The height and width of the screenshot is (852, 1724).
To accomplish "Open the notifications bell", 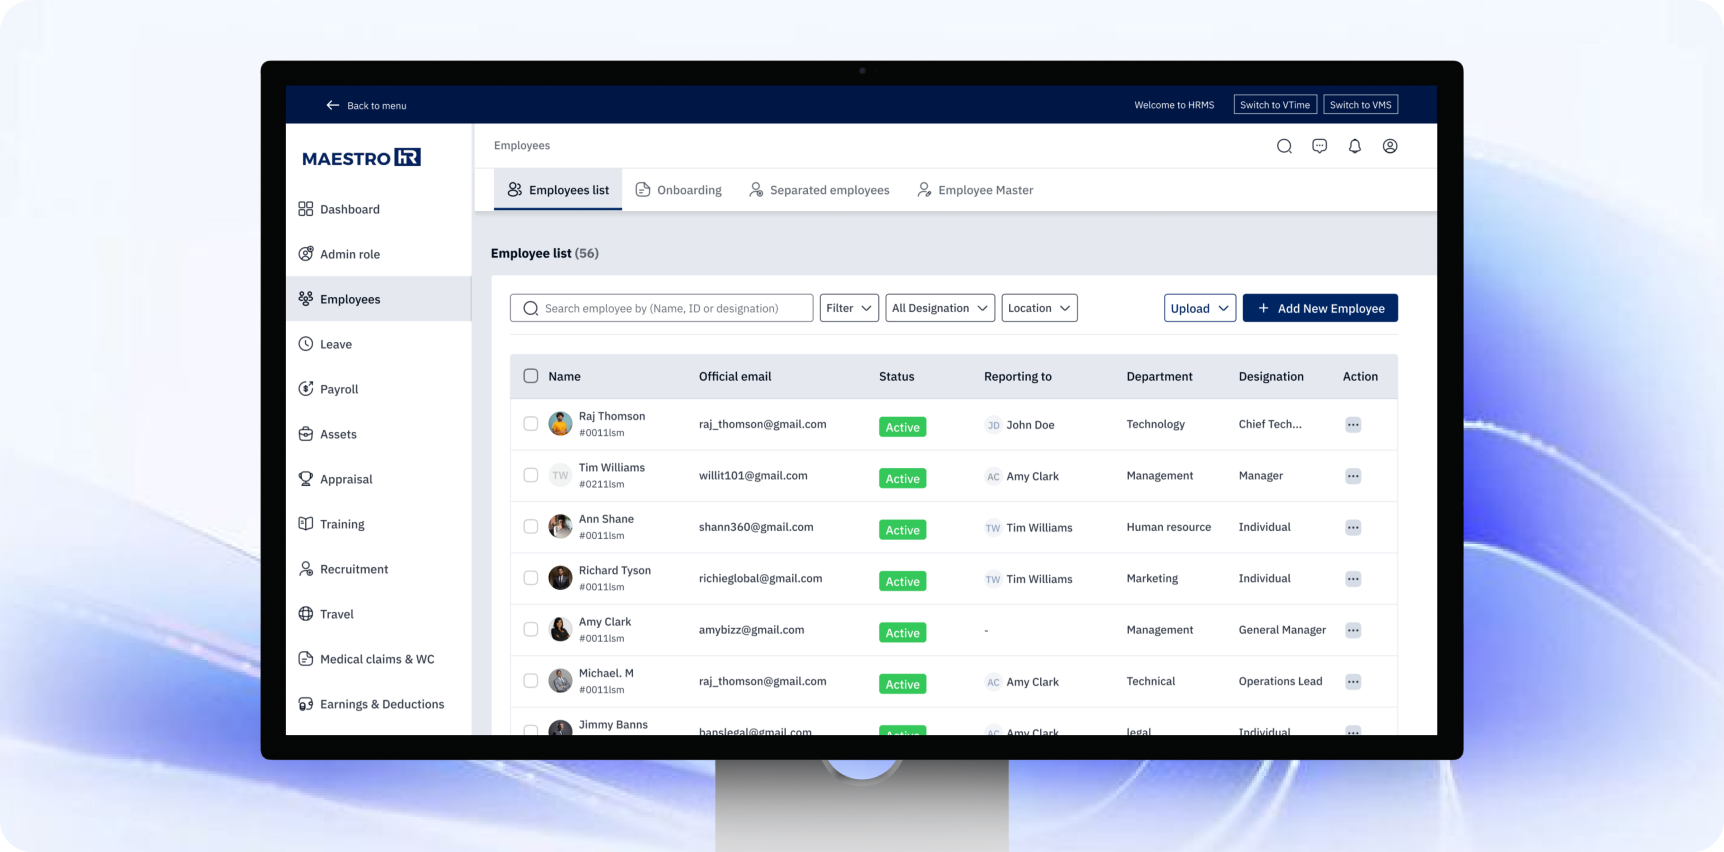I will [x=1355, y=146].
